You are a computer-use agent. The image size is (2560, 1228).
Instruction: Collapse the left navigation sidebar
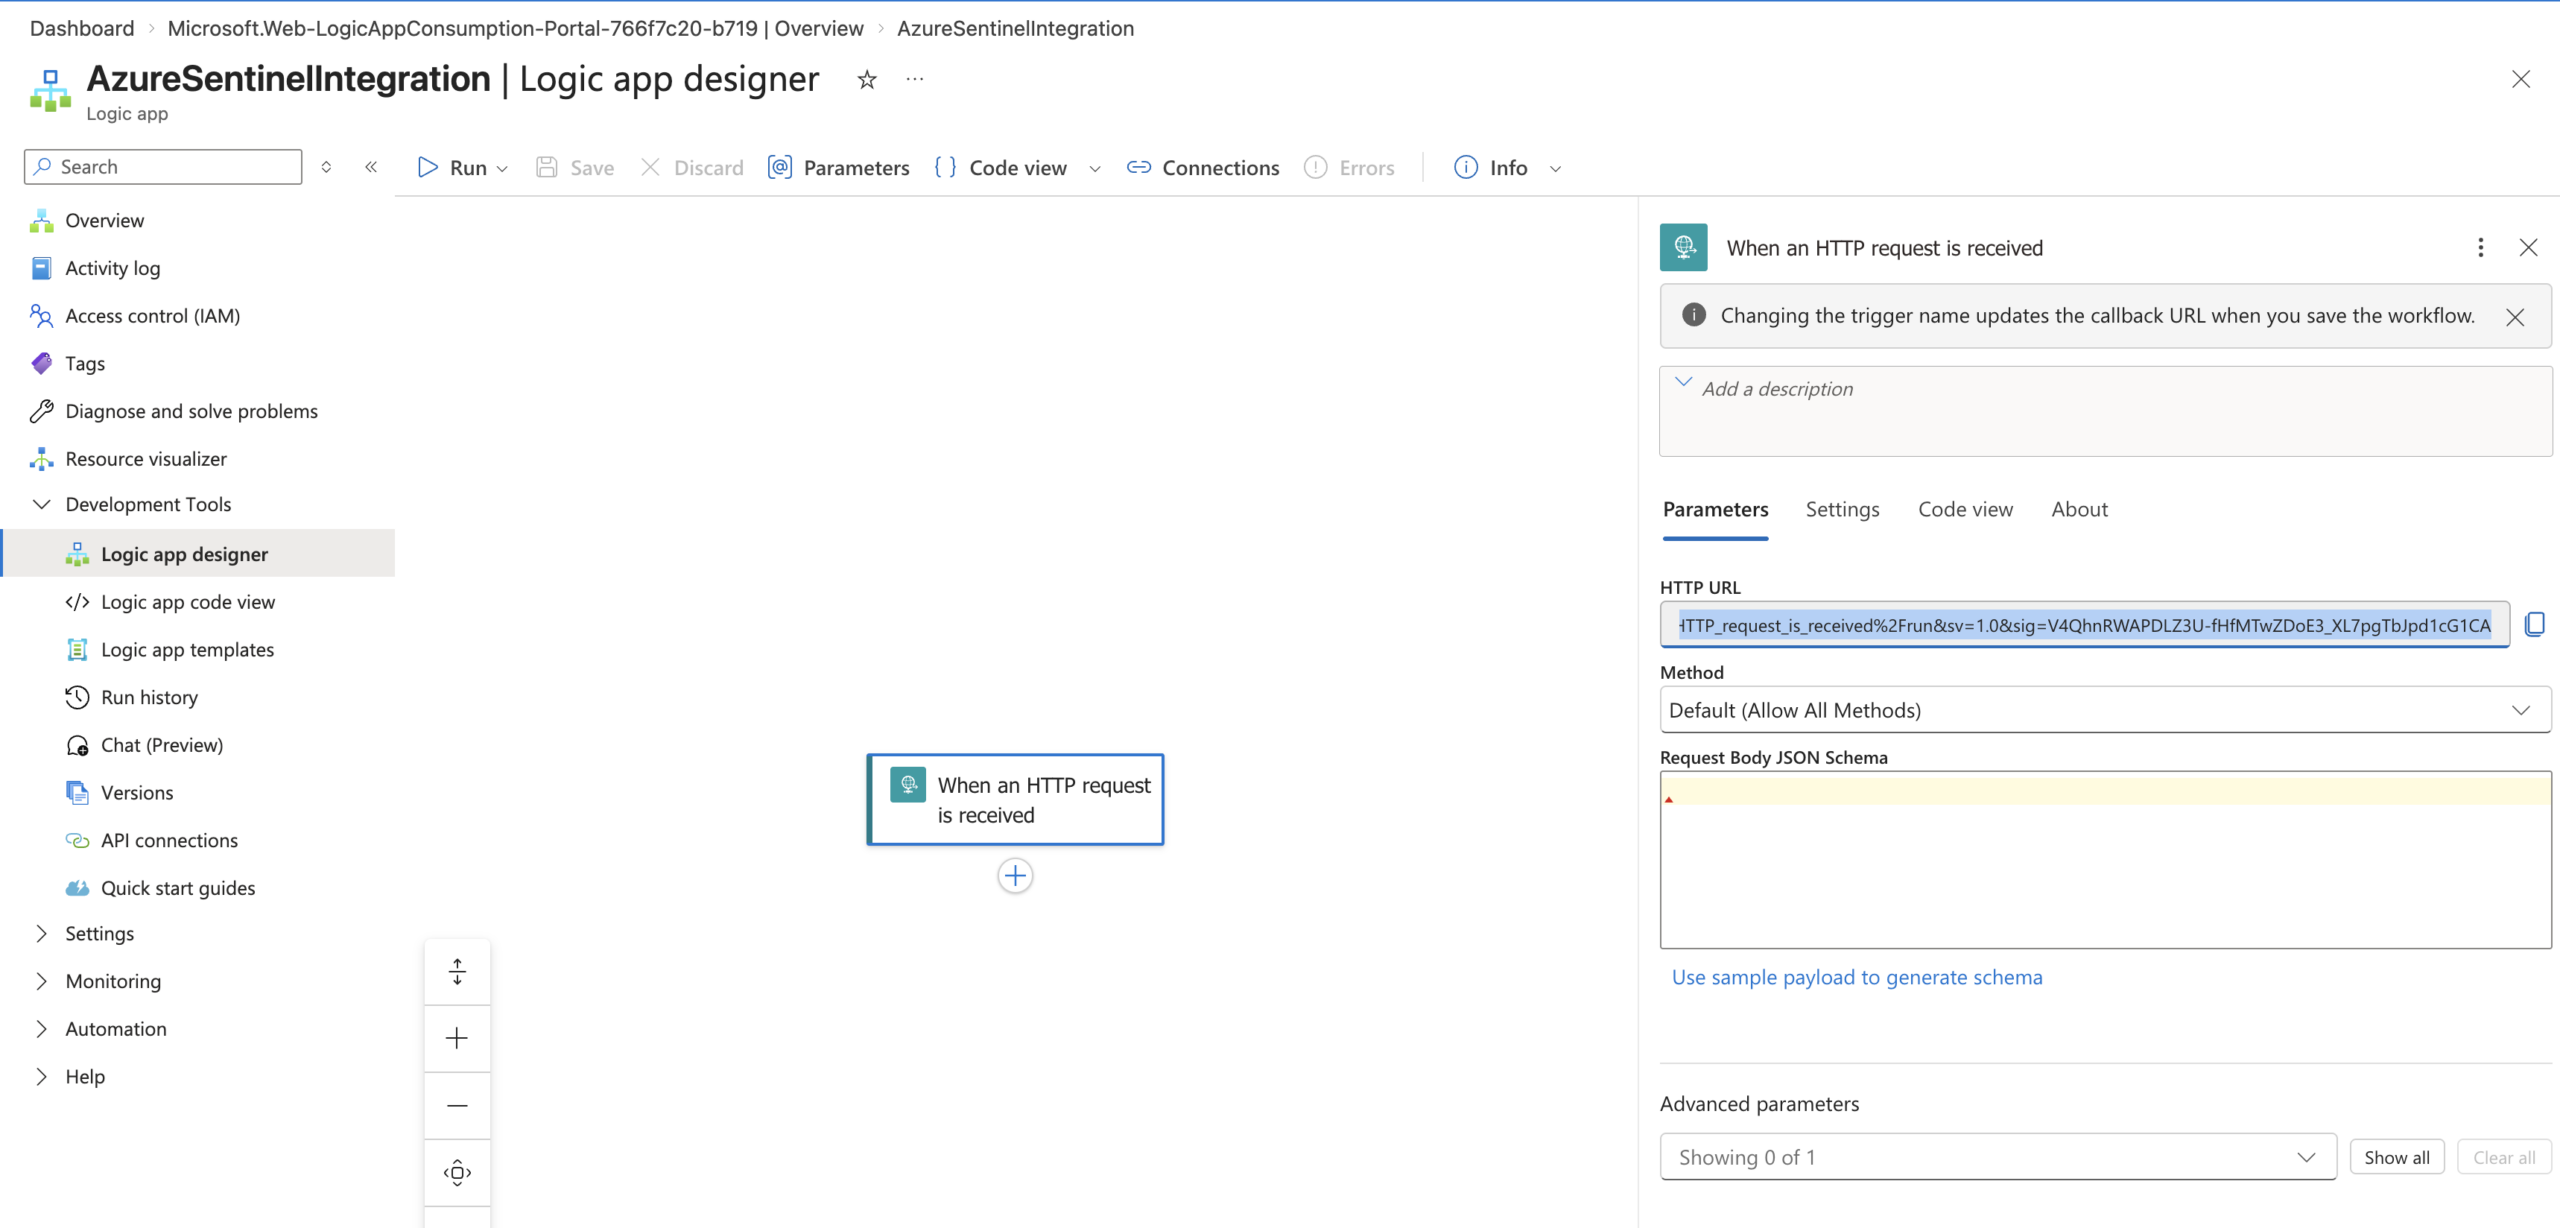(371, 167)
